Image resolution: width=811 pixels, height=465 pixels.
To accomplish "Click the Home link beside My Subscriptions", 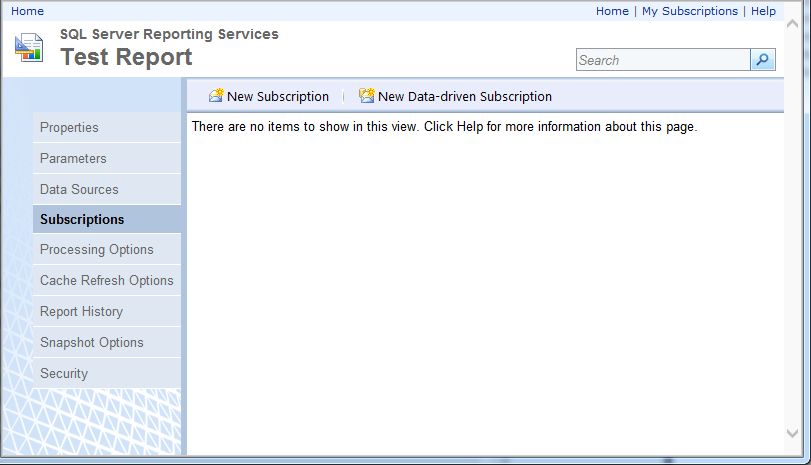I will (612, 11).
